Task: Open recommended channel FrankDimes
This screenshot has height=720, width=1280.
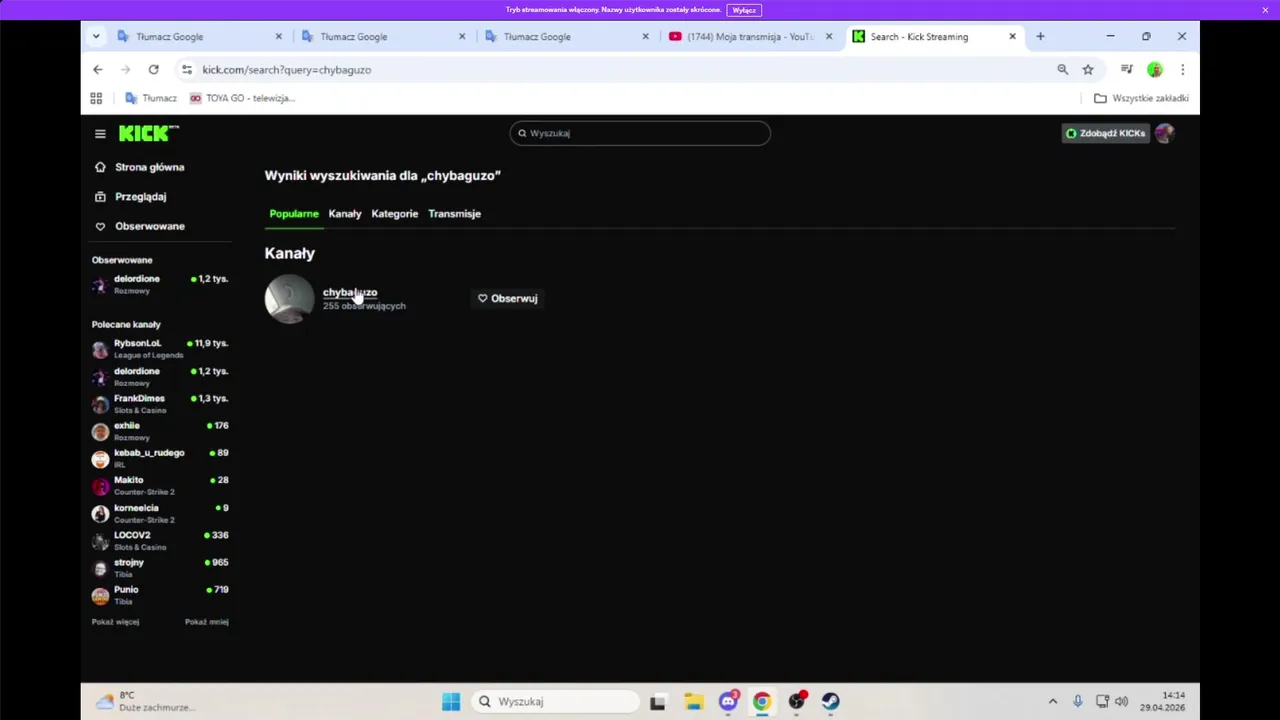Action: [160, 404]
